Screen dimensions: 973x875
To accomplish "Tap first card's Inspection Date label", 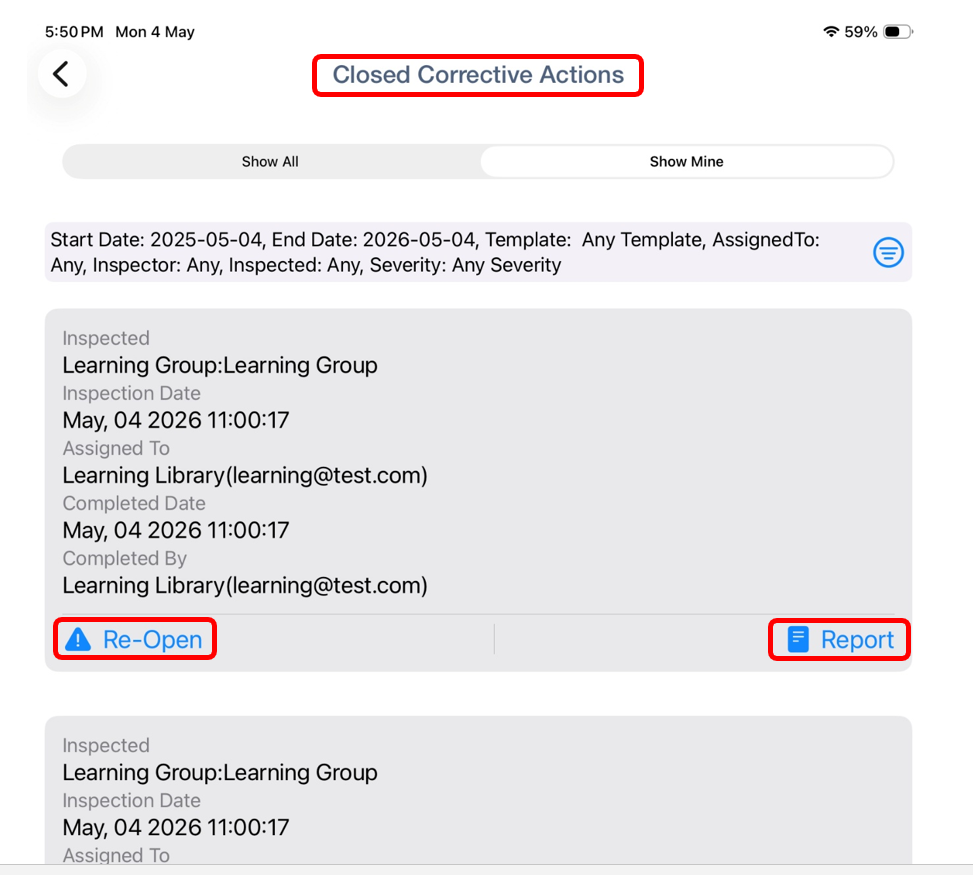I will click(x=132, y=393).
